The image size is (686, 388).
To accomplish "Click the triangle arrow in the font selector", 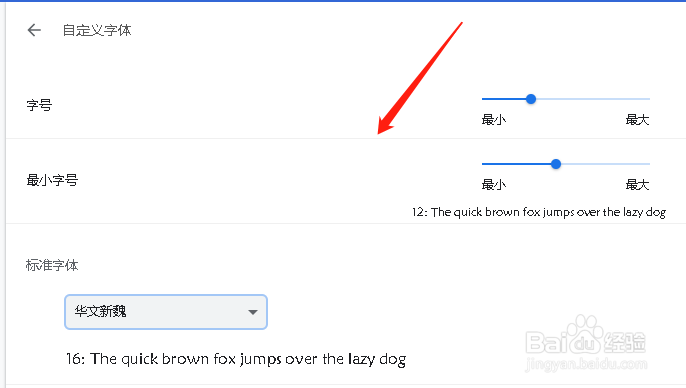I will click(x=252, y=312).
